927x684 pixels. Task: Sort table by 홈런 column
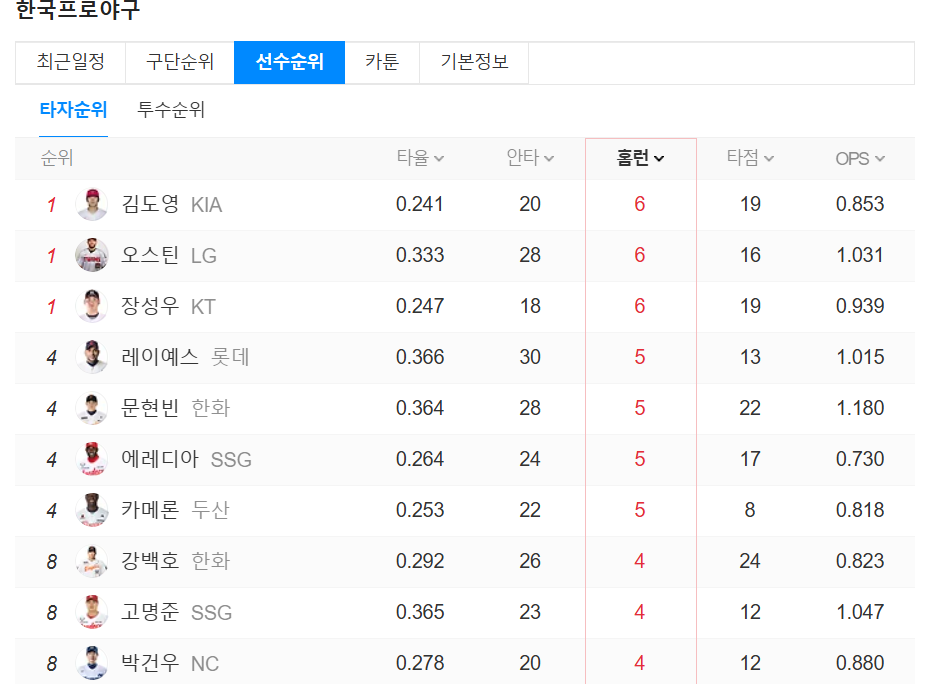pyautogui.click(x=640, y=158)
